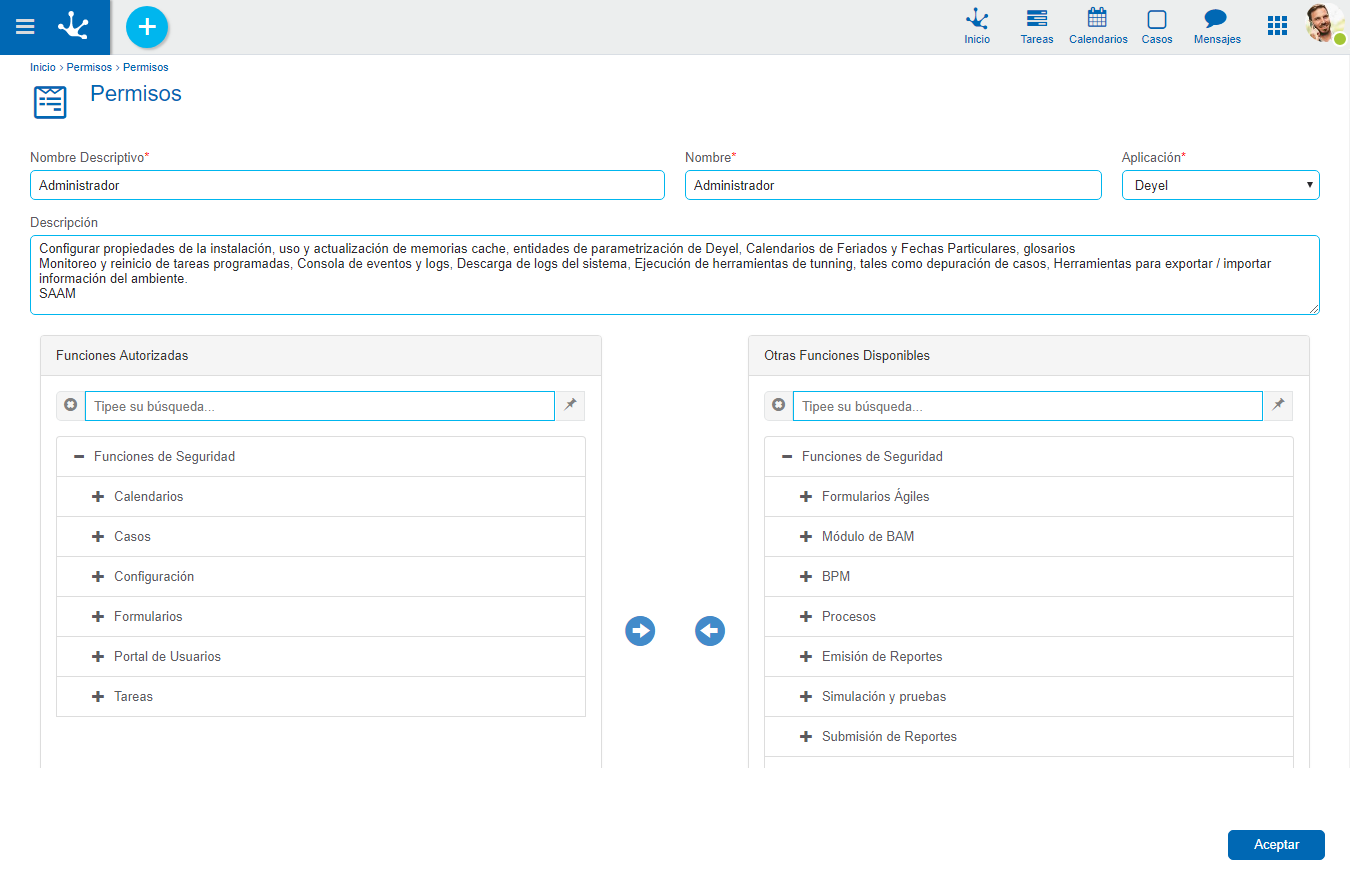Focus the Nombre input field
1350x890 pixels.
[893, 185]
